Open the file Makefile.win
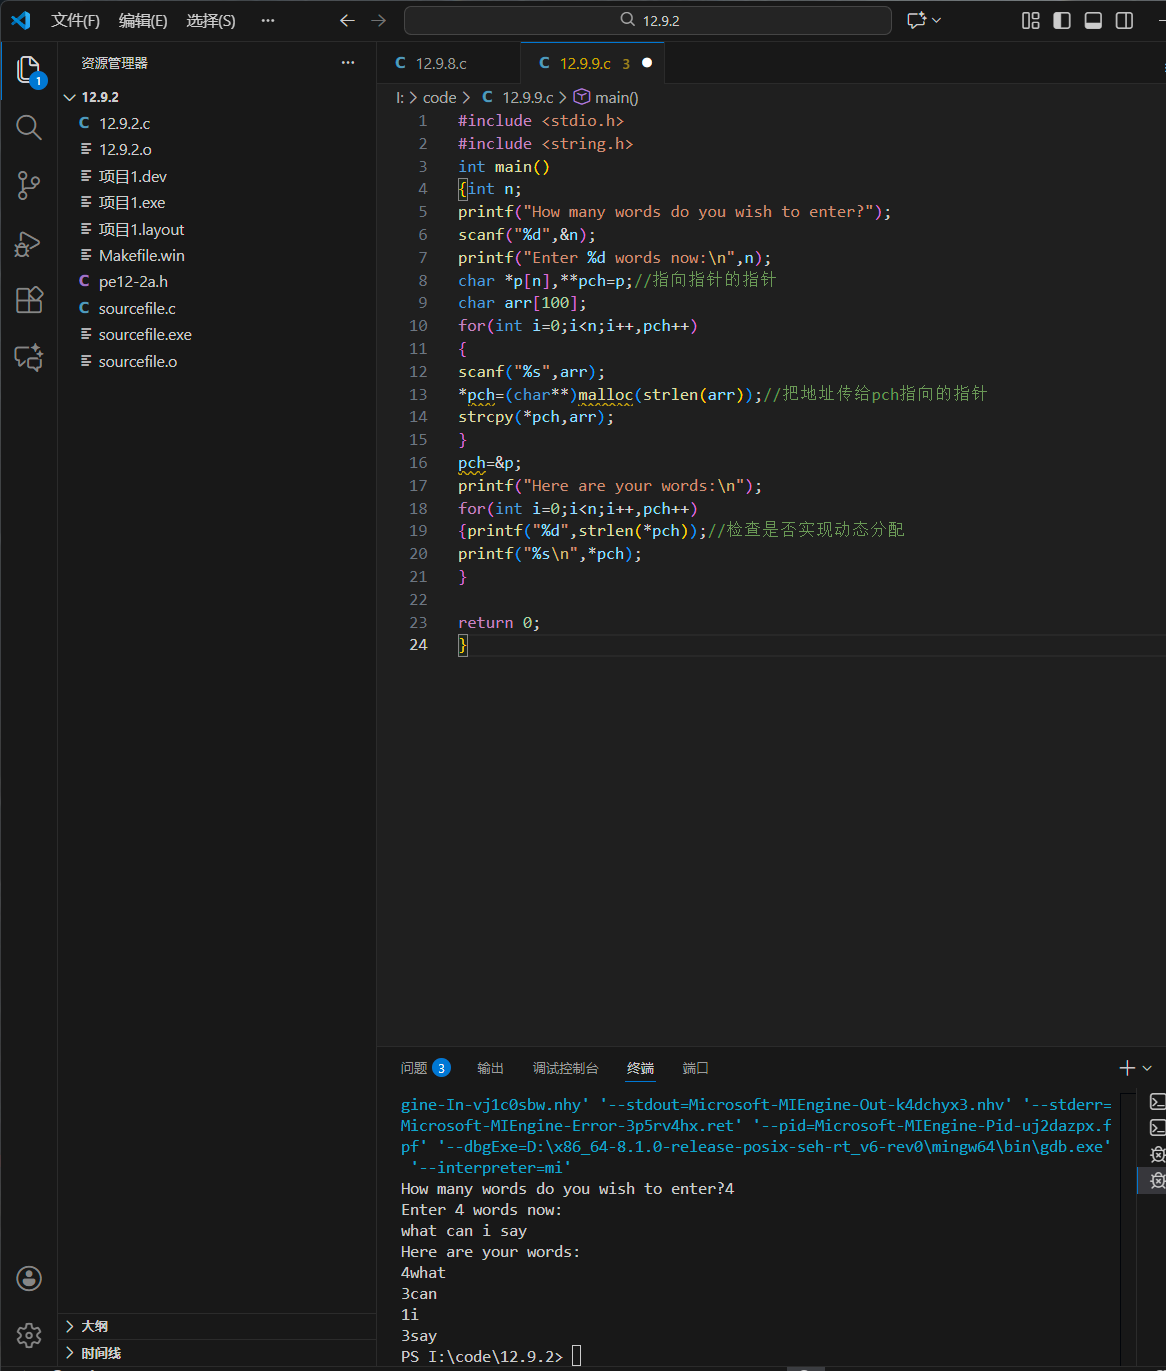 [216, 255]
